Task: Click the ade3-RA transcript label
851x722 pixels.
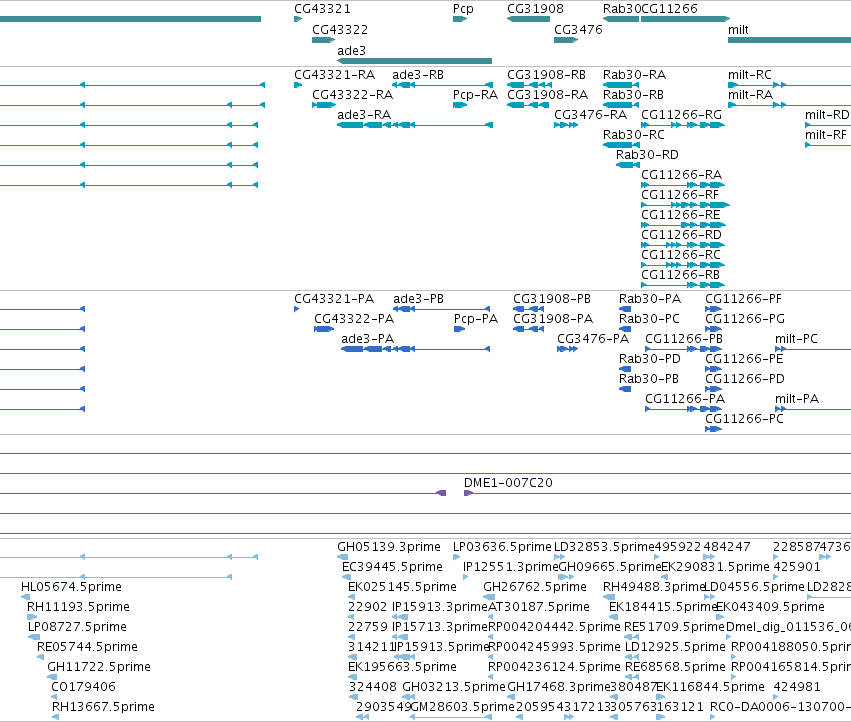Action: pos(364,115)
